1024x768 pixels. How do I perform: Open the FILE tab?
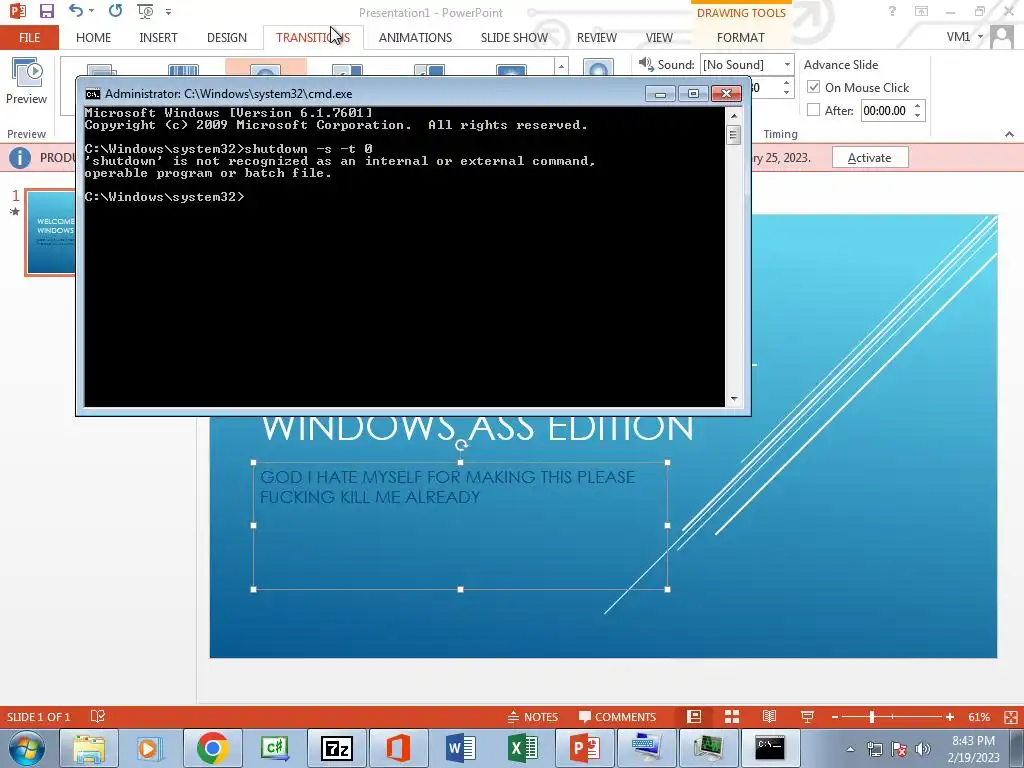(29, 37)
